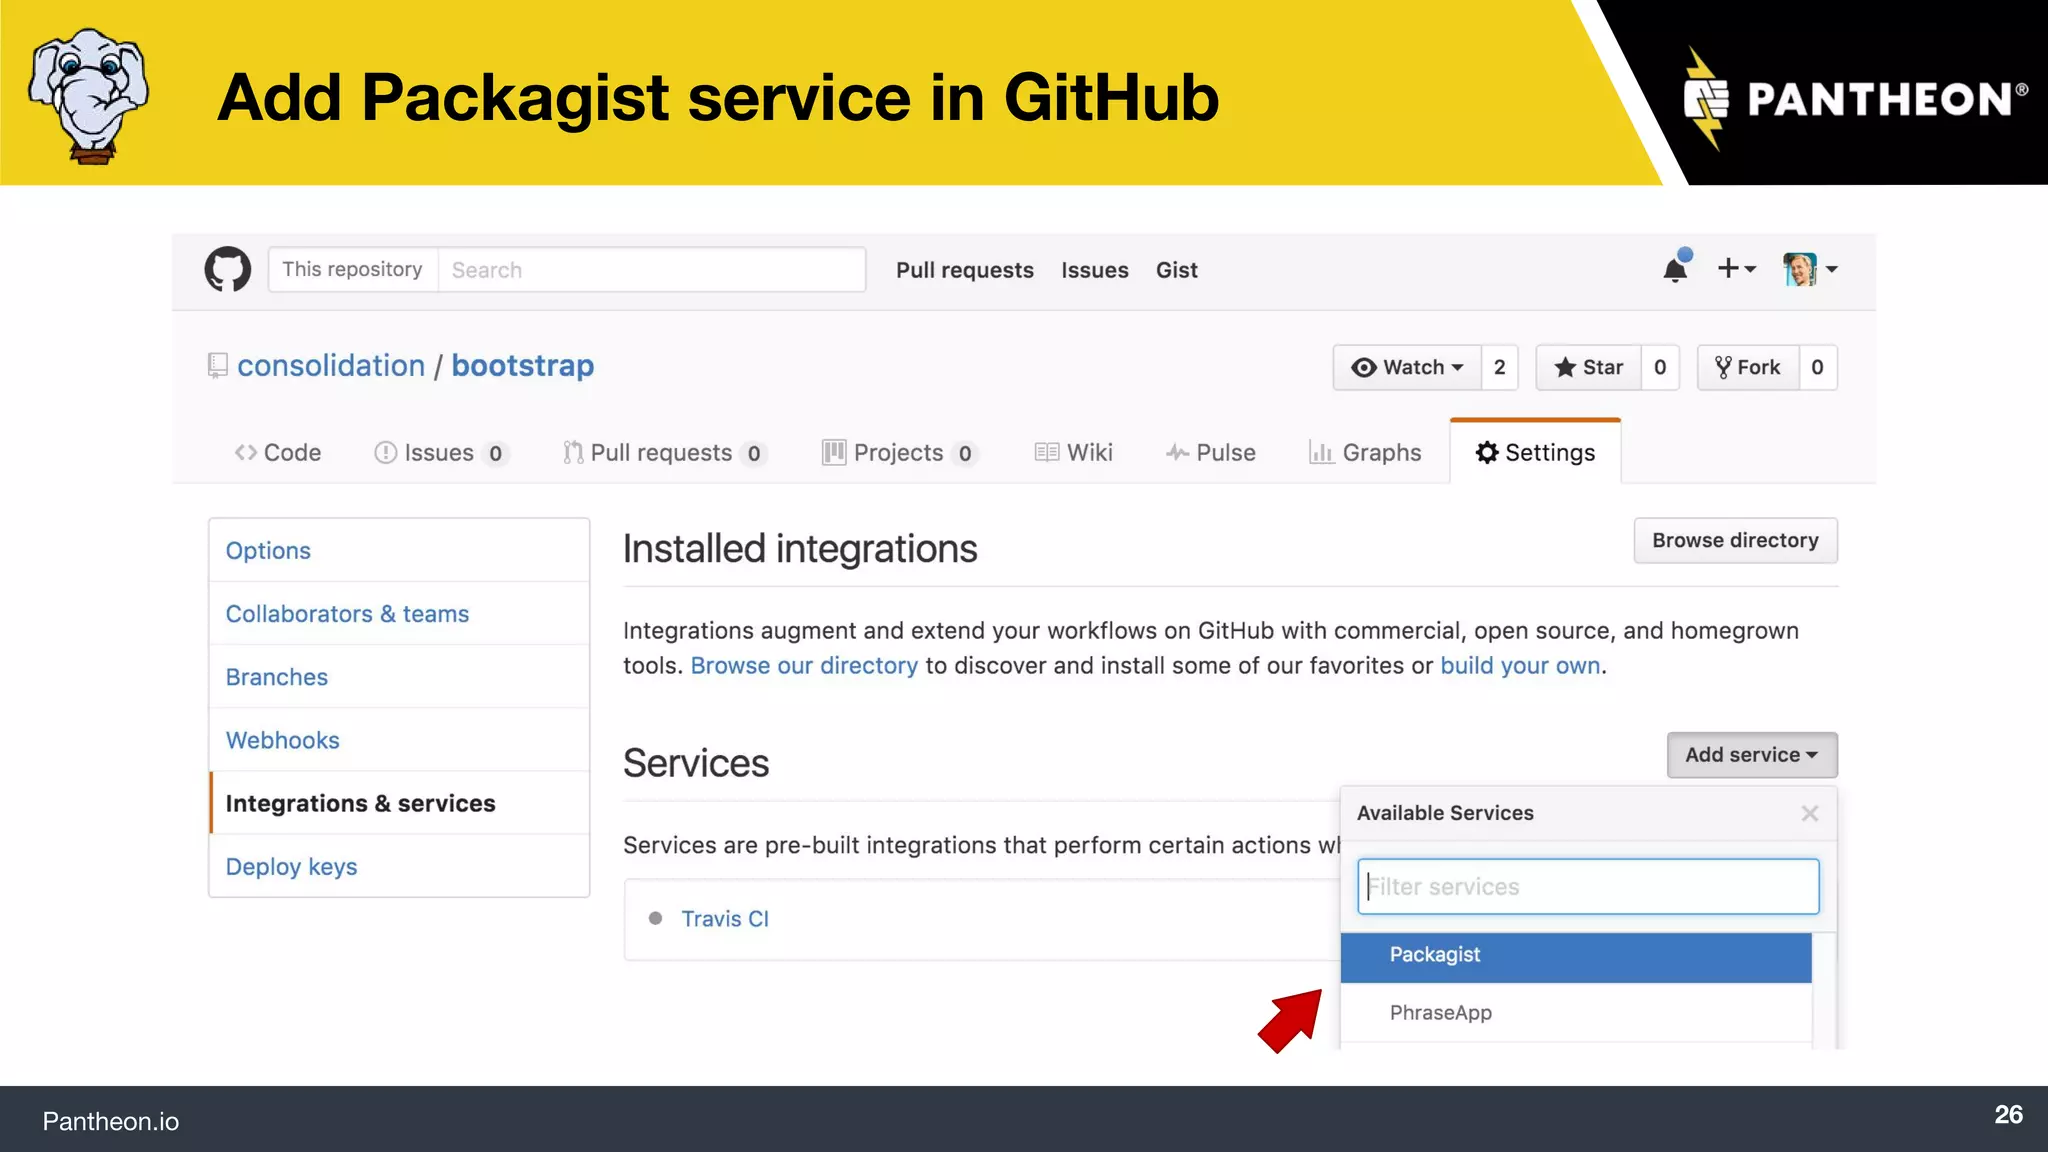The image size is (2048, 1152).
Task: Click the Watch dropdown button
Action: point(1407,367)
